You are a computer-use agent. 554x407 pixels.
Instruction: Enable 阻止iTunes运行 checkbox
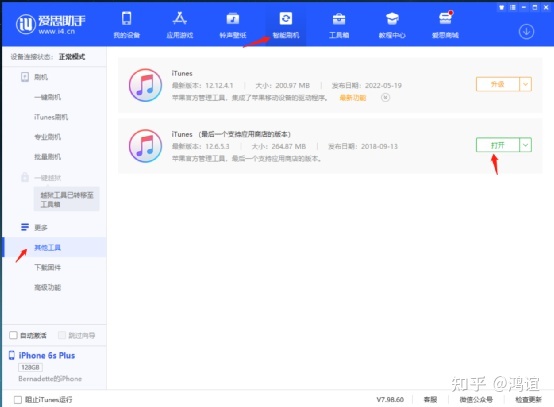pyautogui.click(x=18, y=400)
